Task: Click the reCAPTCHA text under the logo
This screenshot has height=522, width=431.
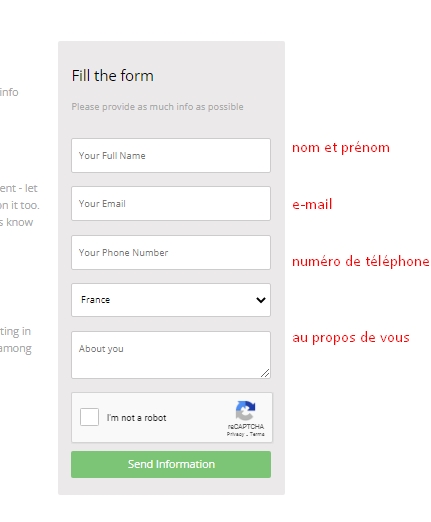Action: click(x=246, y=426)
